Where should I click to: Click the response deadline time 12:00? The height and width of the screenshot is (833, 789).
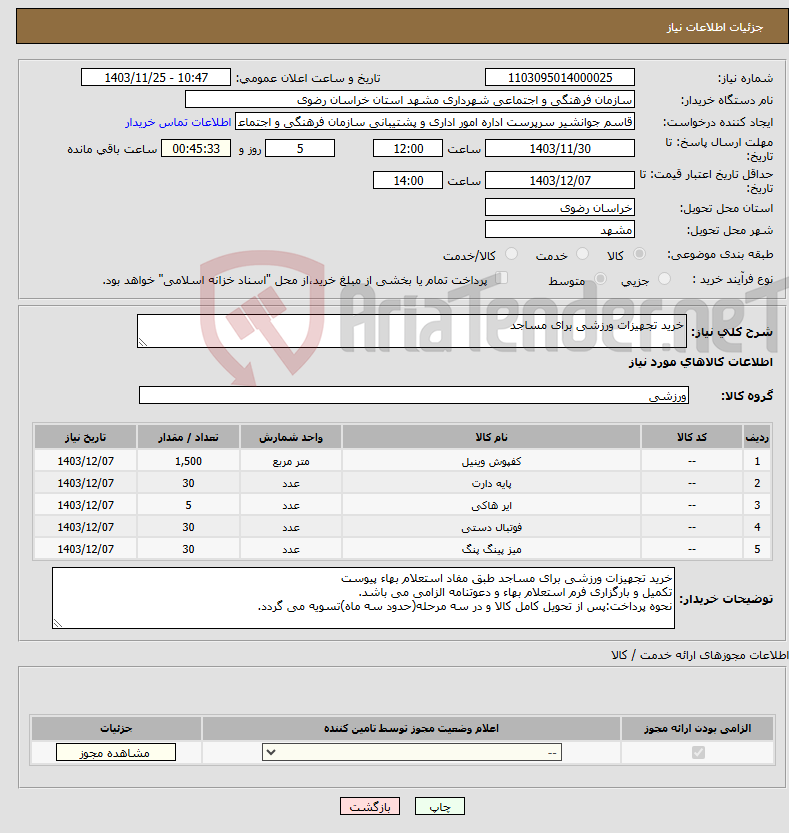408,149
